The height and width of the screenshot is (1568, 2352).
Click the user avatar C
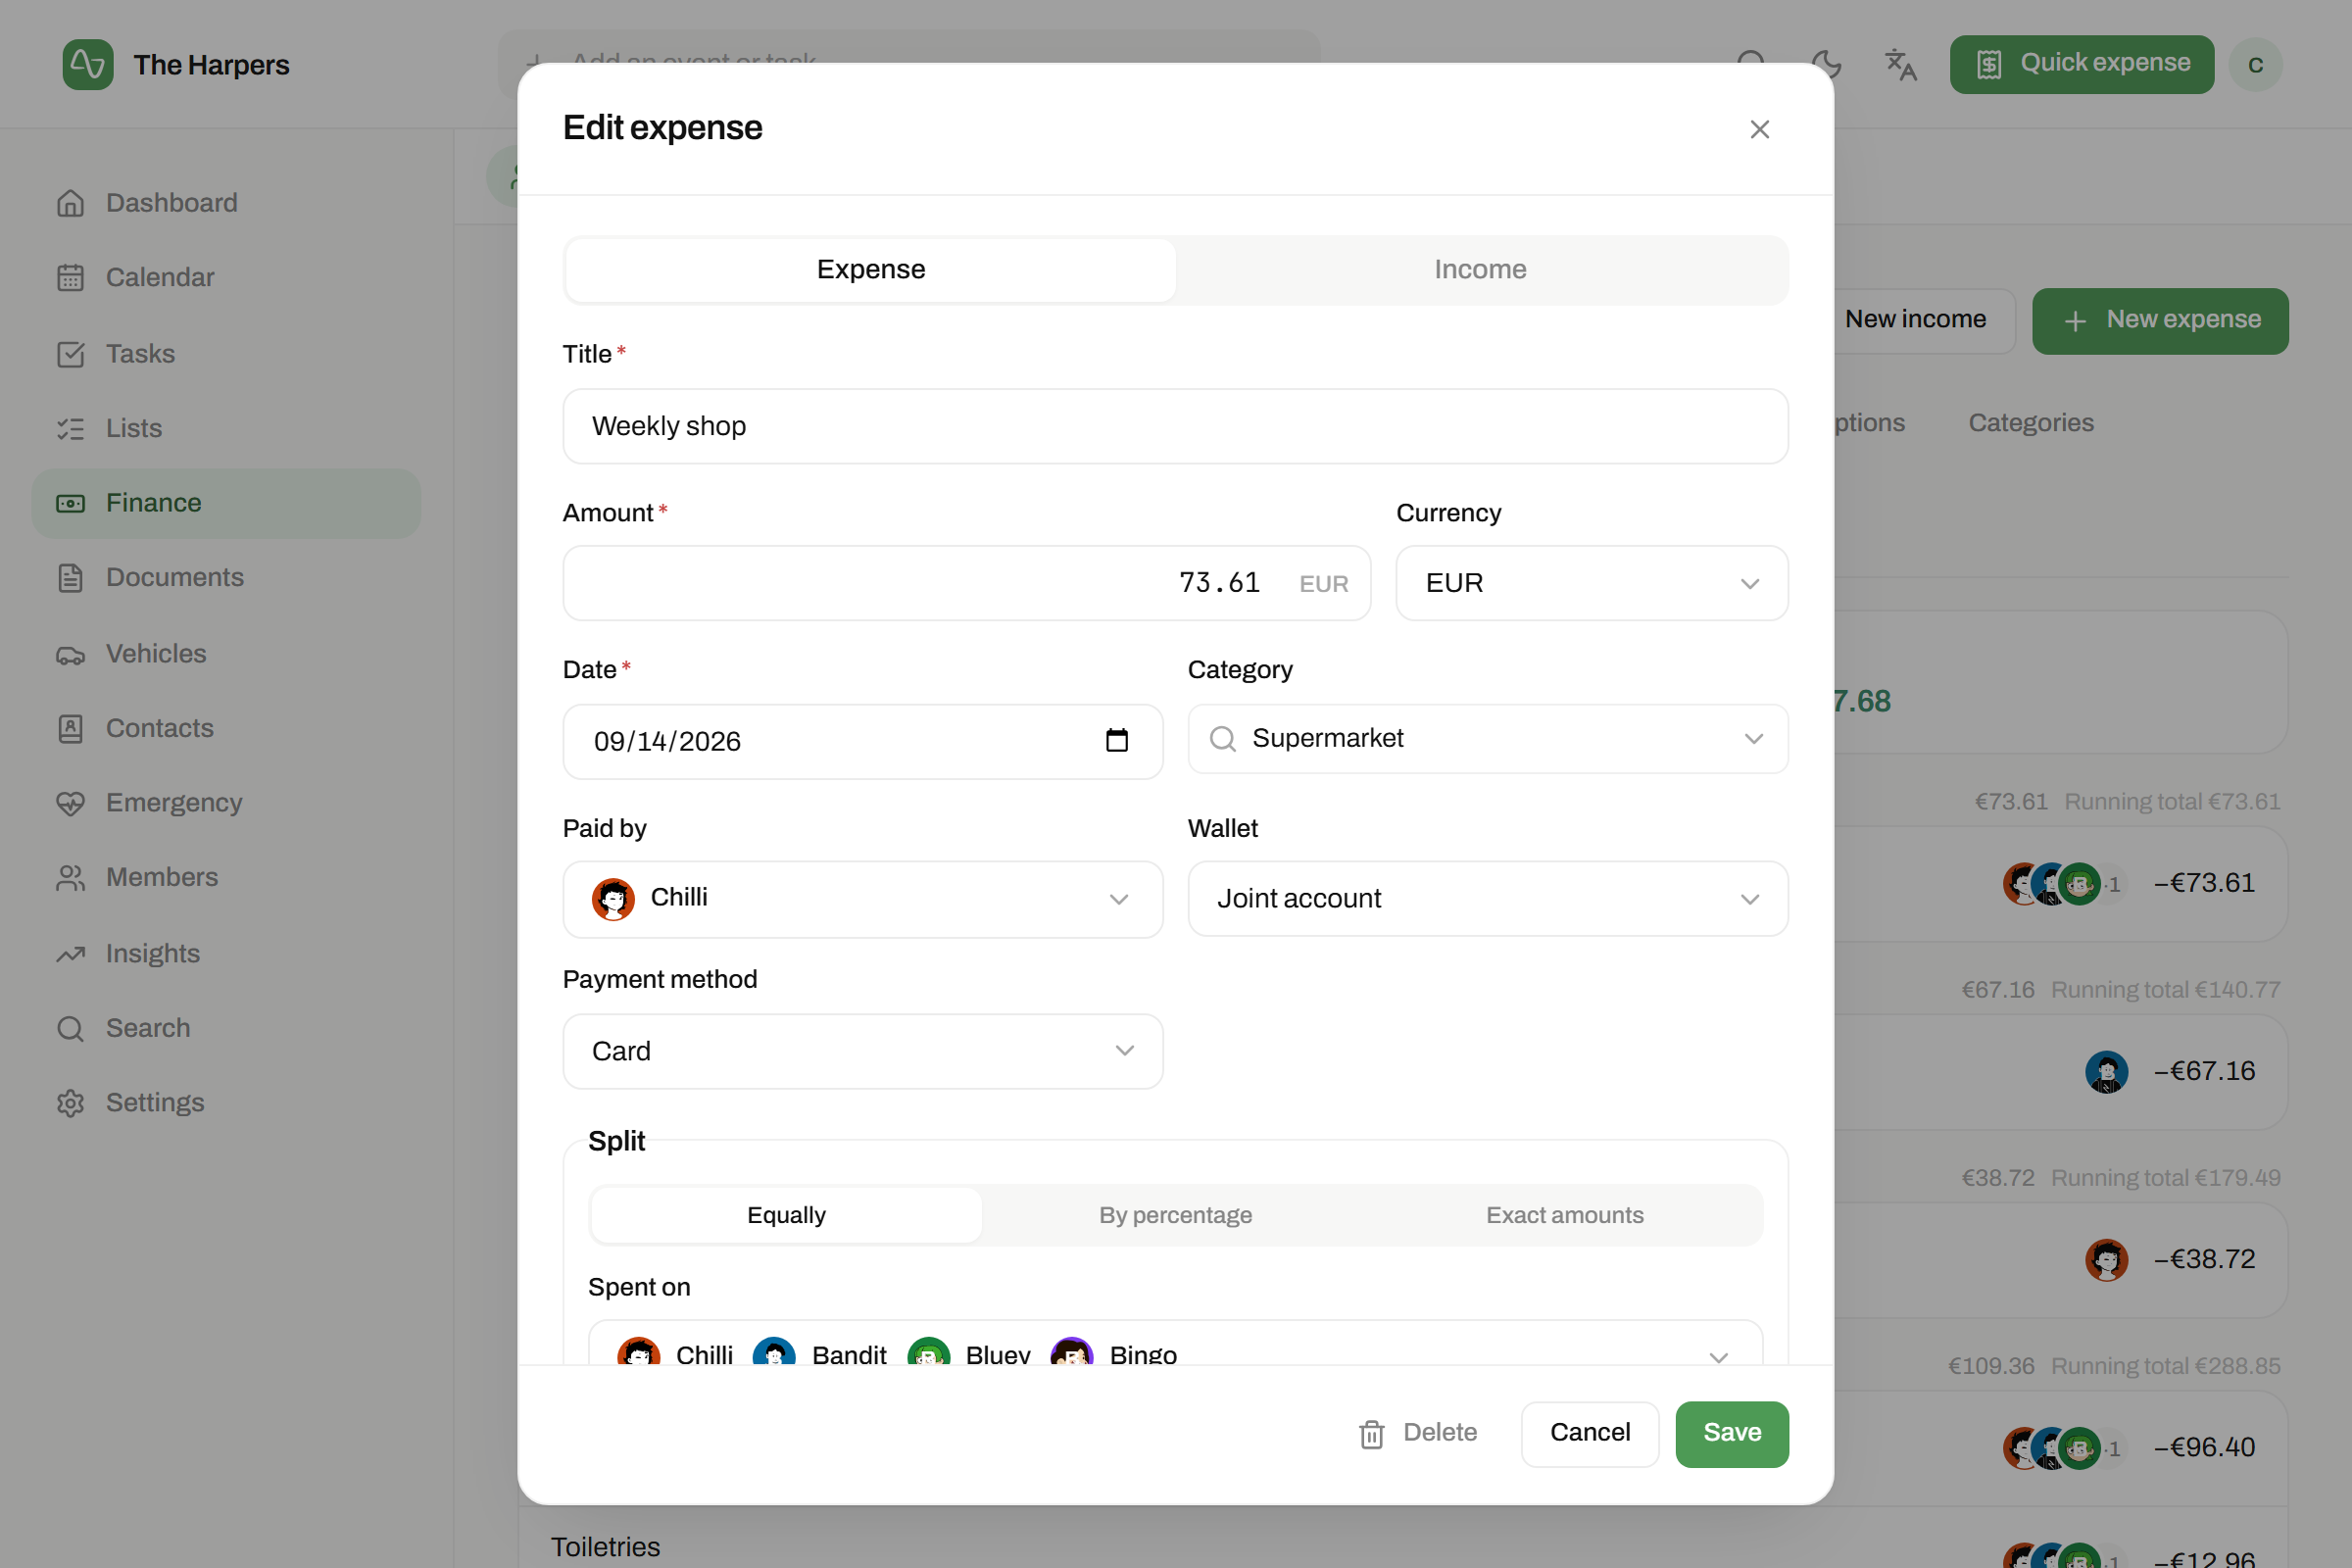[x=2256, y=65]
